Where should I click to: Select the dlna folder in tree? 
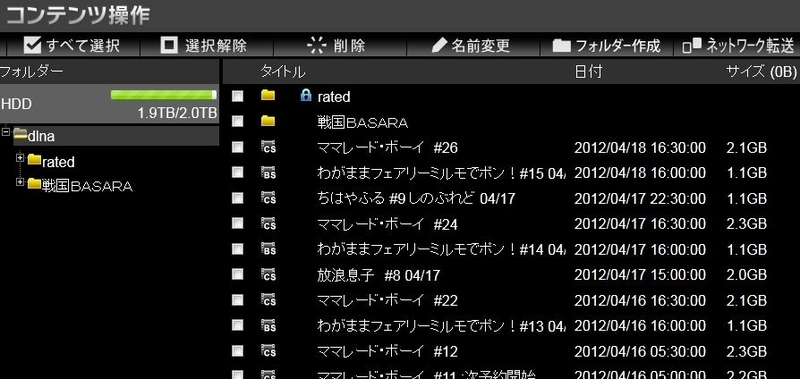click(41, 136)
